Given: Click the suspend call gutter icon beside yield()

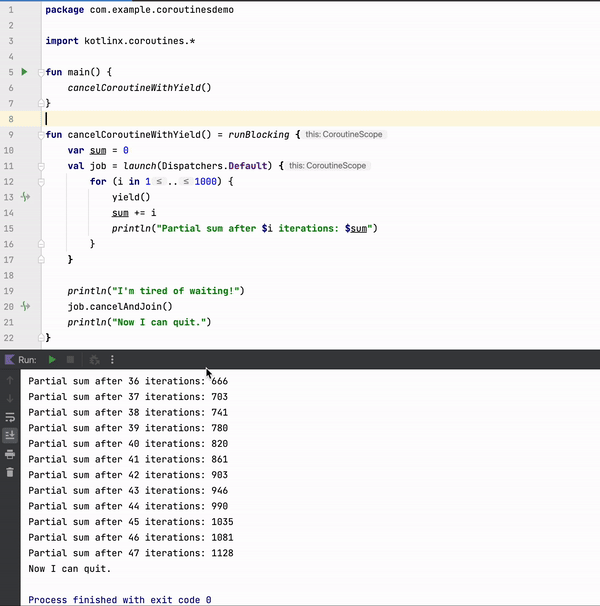Looking at the screenshot, I should (24, 197).
